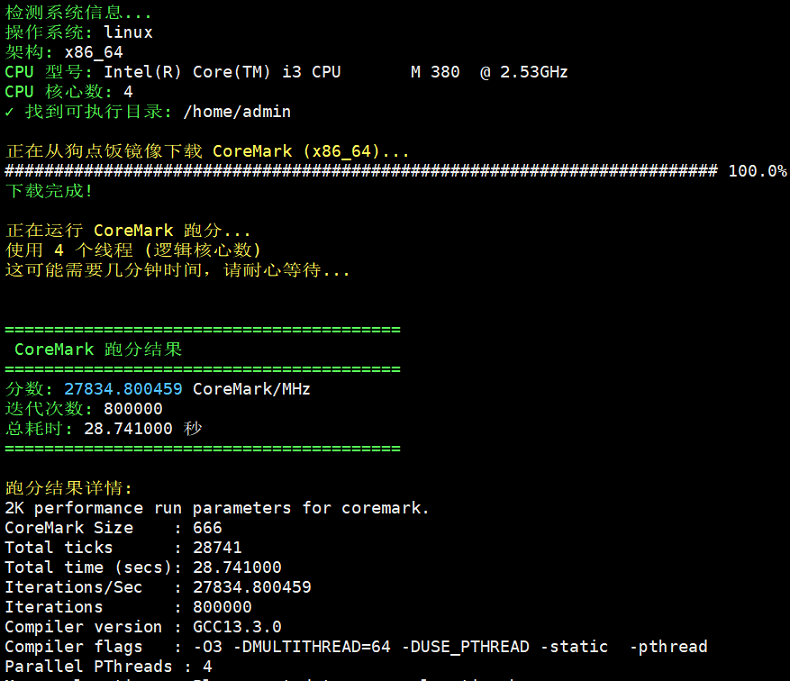Click the blue score 27834.800459
Image resolution: width=790 pixels, height=681 pixels.
coord(124,388)
